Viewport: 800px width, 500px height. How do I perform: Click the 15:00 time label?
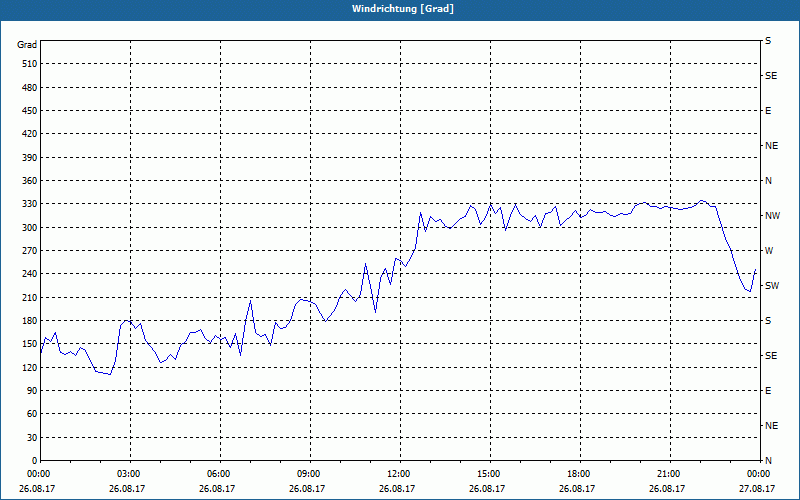tap(489, 474)
